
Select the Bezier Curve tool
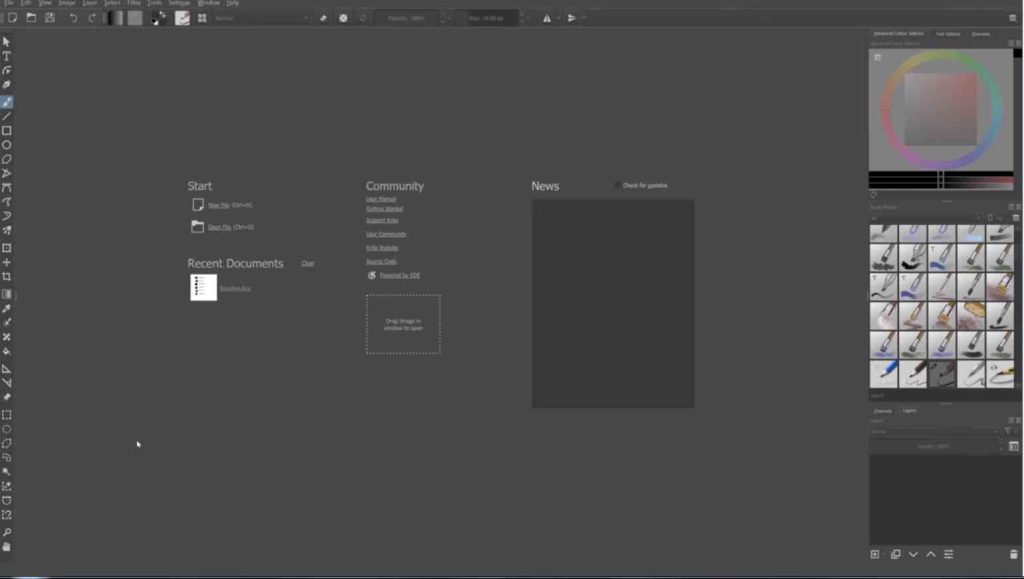[x=7, y=188]
